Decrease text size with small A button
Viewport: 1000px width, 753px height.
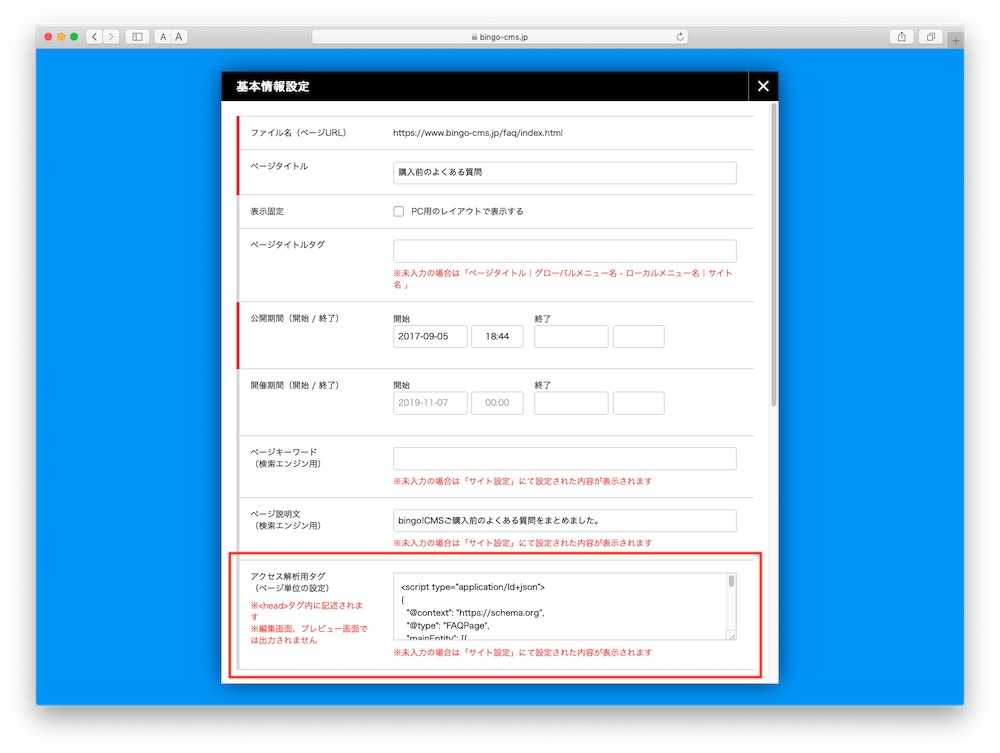tap(162, 37)
